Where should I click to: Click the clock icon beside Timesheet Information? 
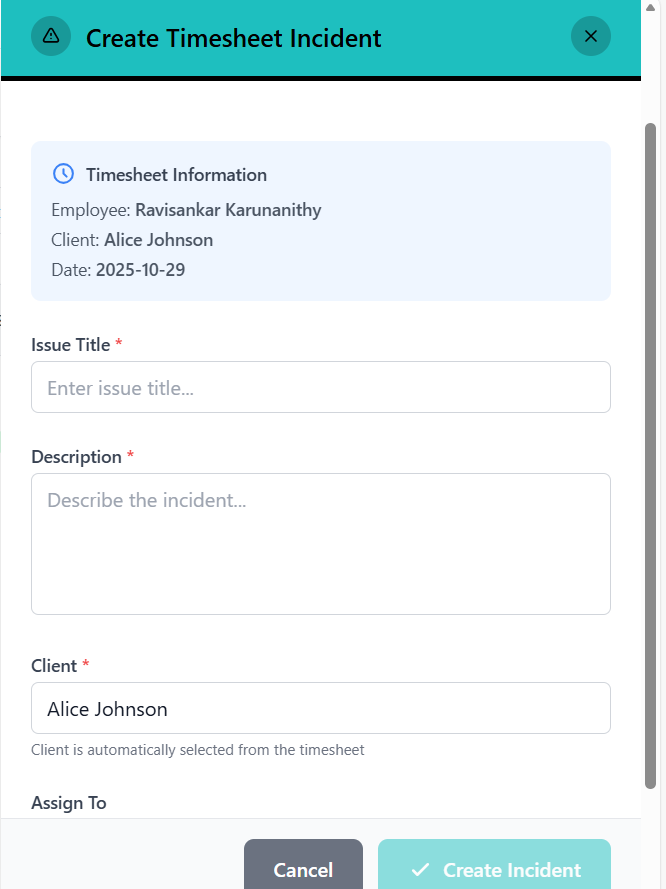coord(63,173)
